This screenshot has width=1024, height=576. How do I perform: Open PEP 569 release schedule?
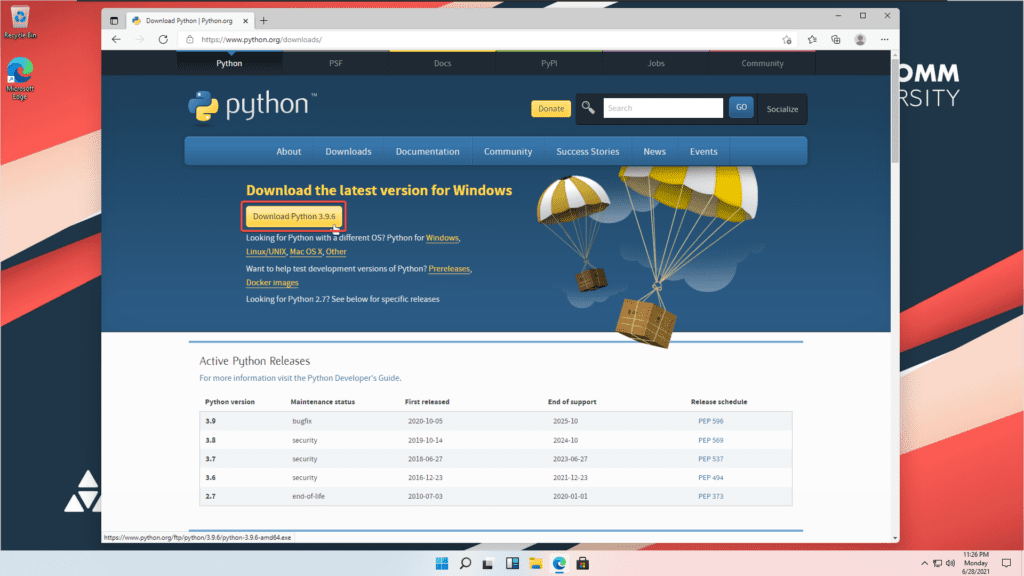[711, 440]
